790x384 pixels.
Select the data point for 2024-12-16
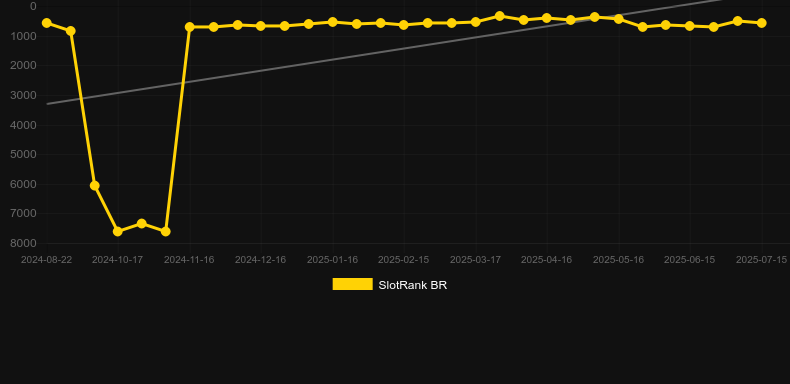261,26
